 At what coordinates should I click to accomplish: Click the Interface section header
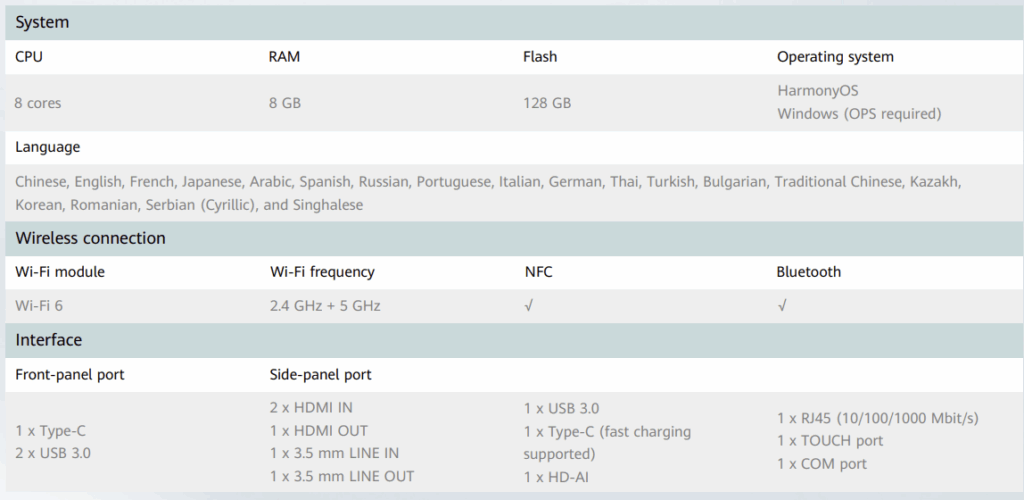[48, 340]
